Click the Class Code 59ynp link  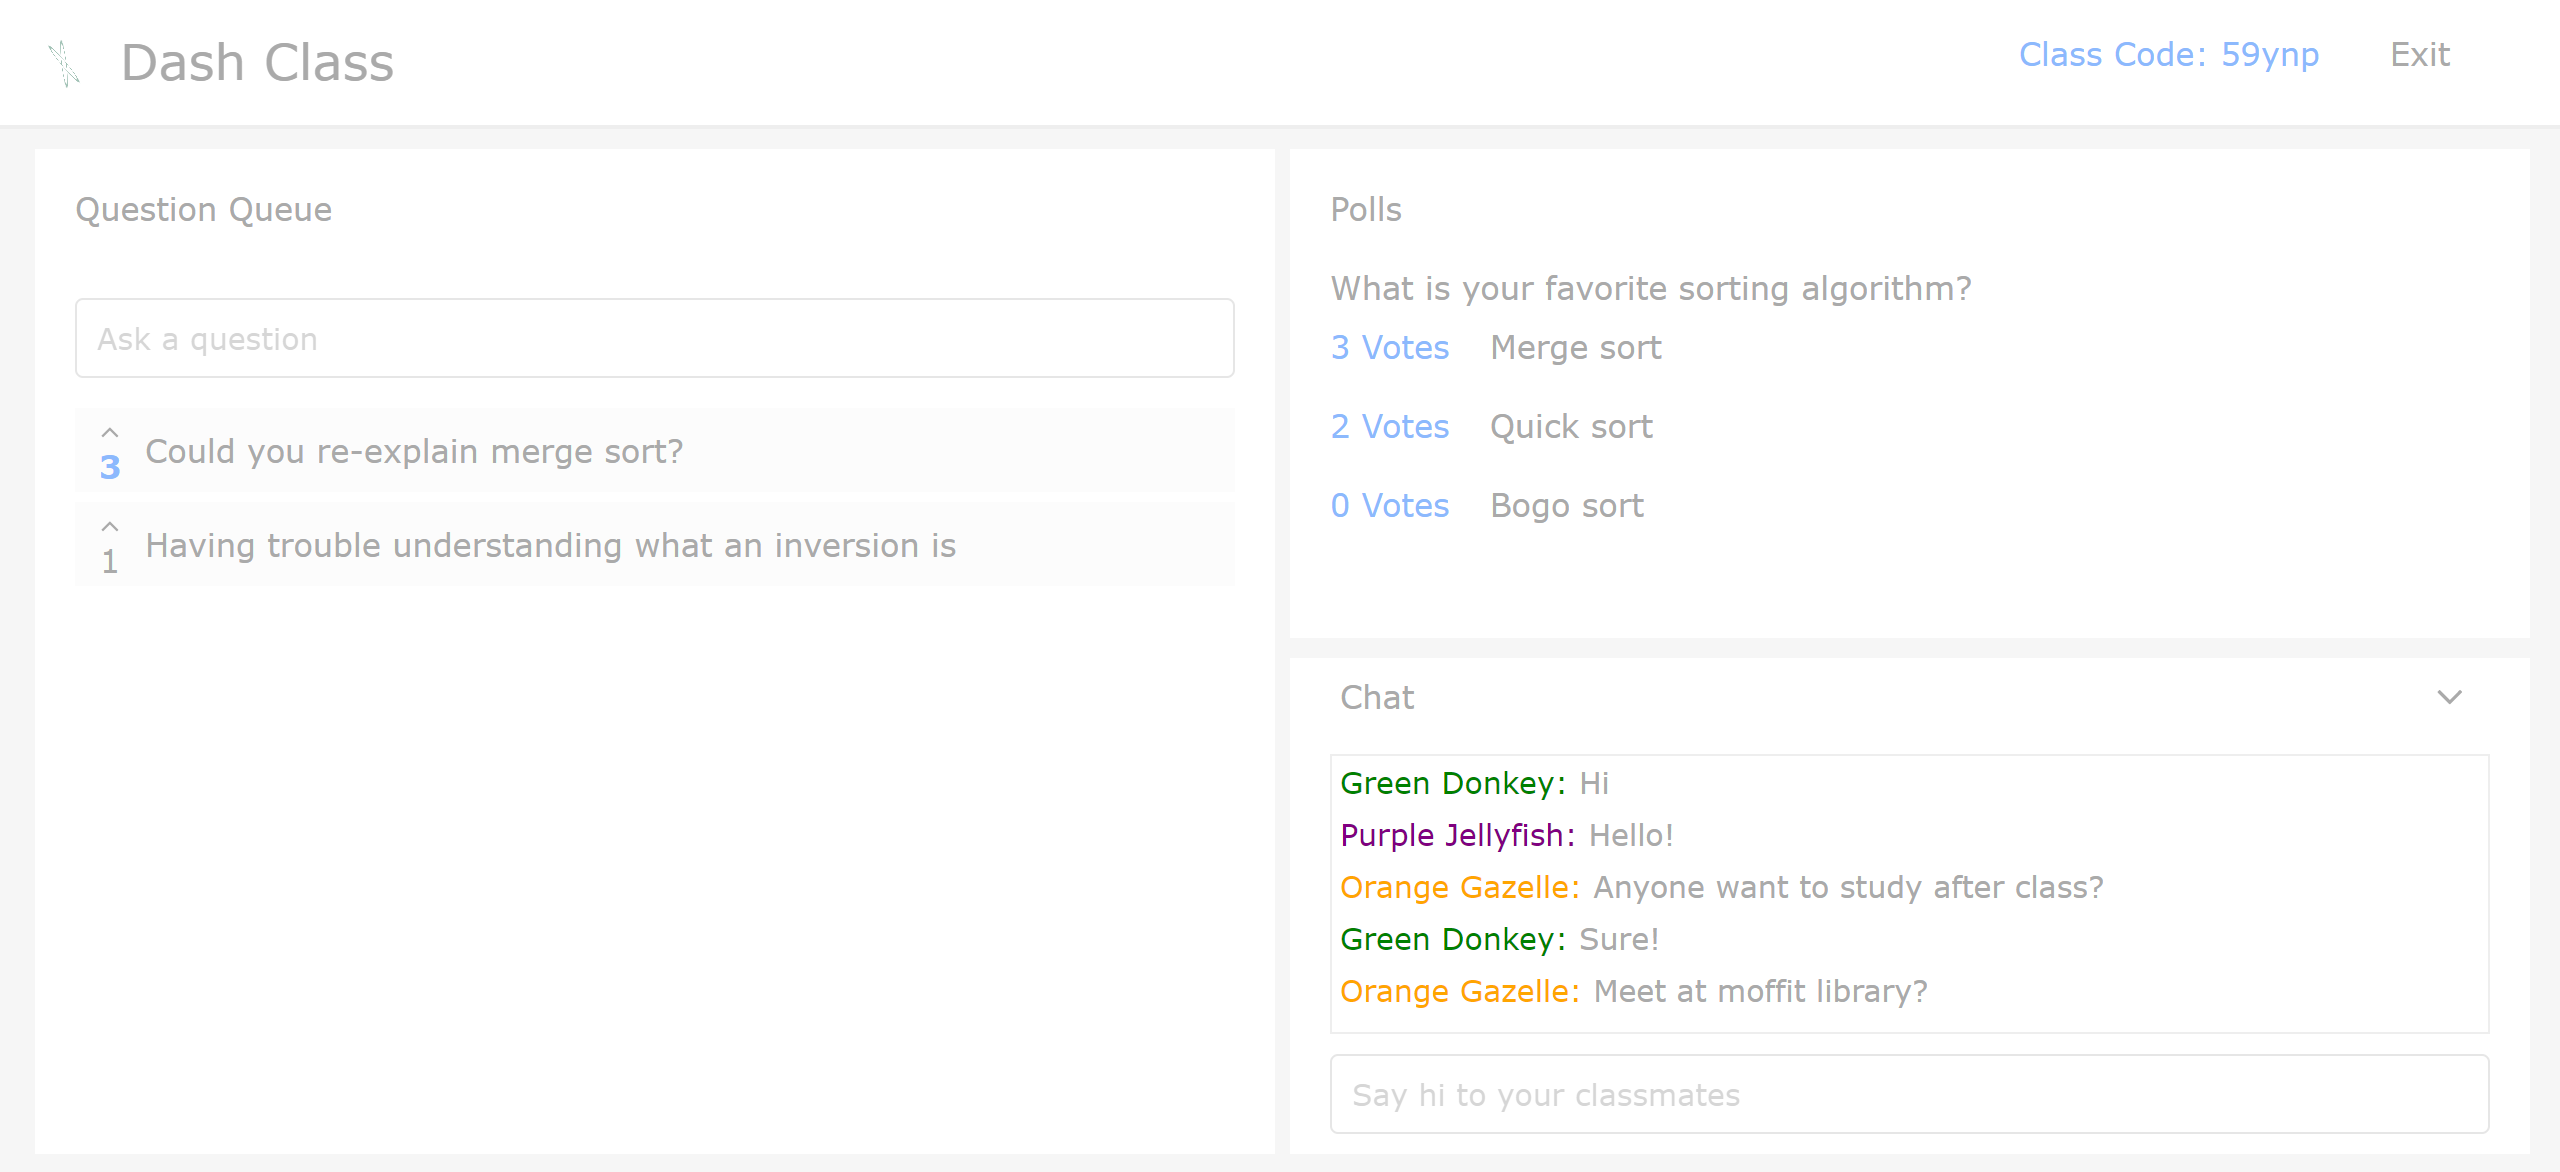2168,55
